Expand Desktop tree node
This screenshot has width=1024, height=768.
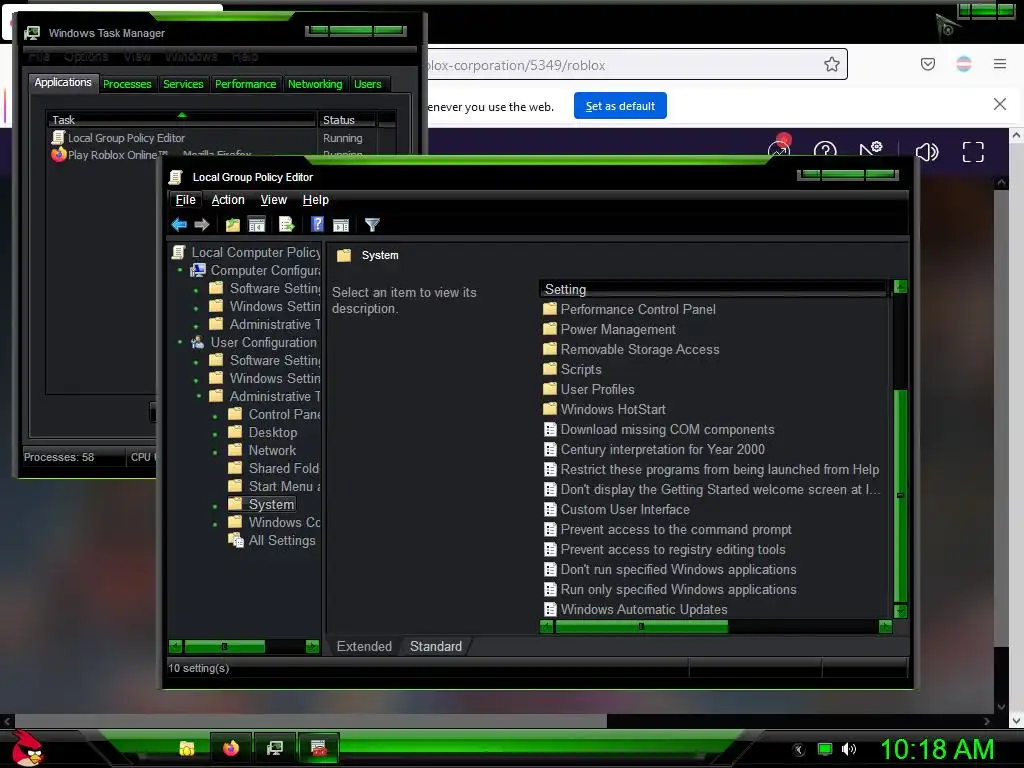tap(215, 434)
